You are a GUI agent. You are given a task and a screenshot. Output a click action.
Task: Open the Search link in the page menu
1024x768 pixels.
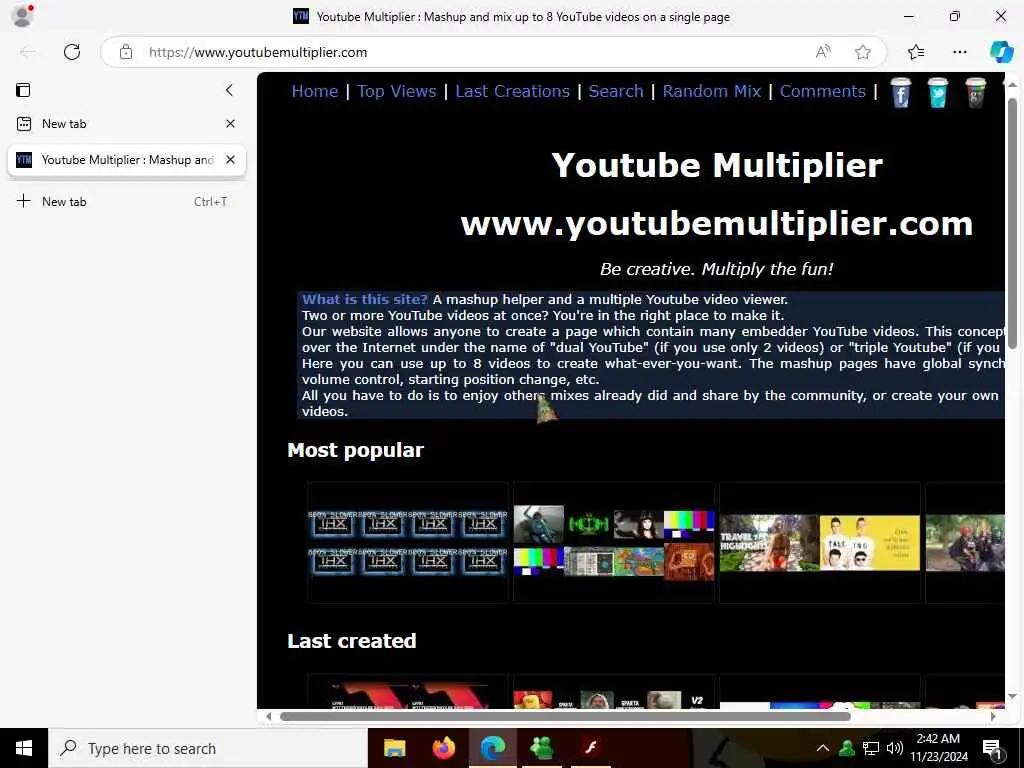point(616,91)
